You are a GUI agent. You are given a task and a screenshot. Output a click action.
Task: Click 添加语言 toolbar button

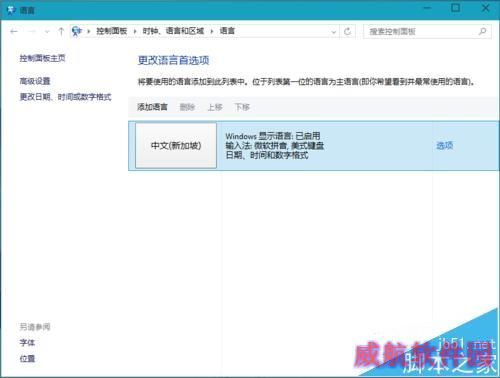pos(152,107)
